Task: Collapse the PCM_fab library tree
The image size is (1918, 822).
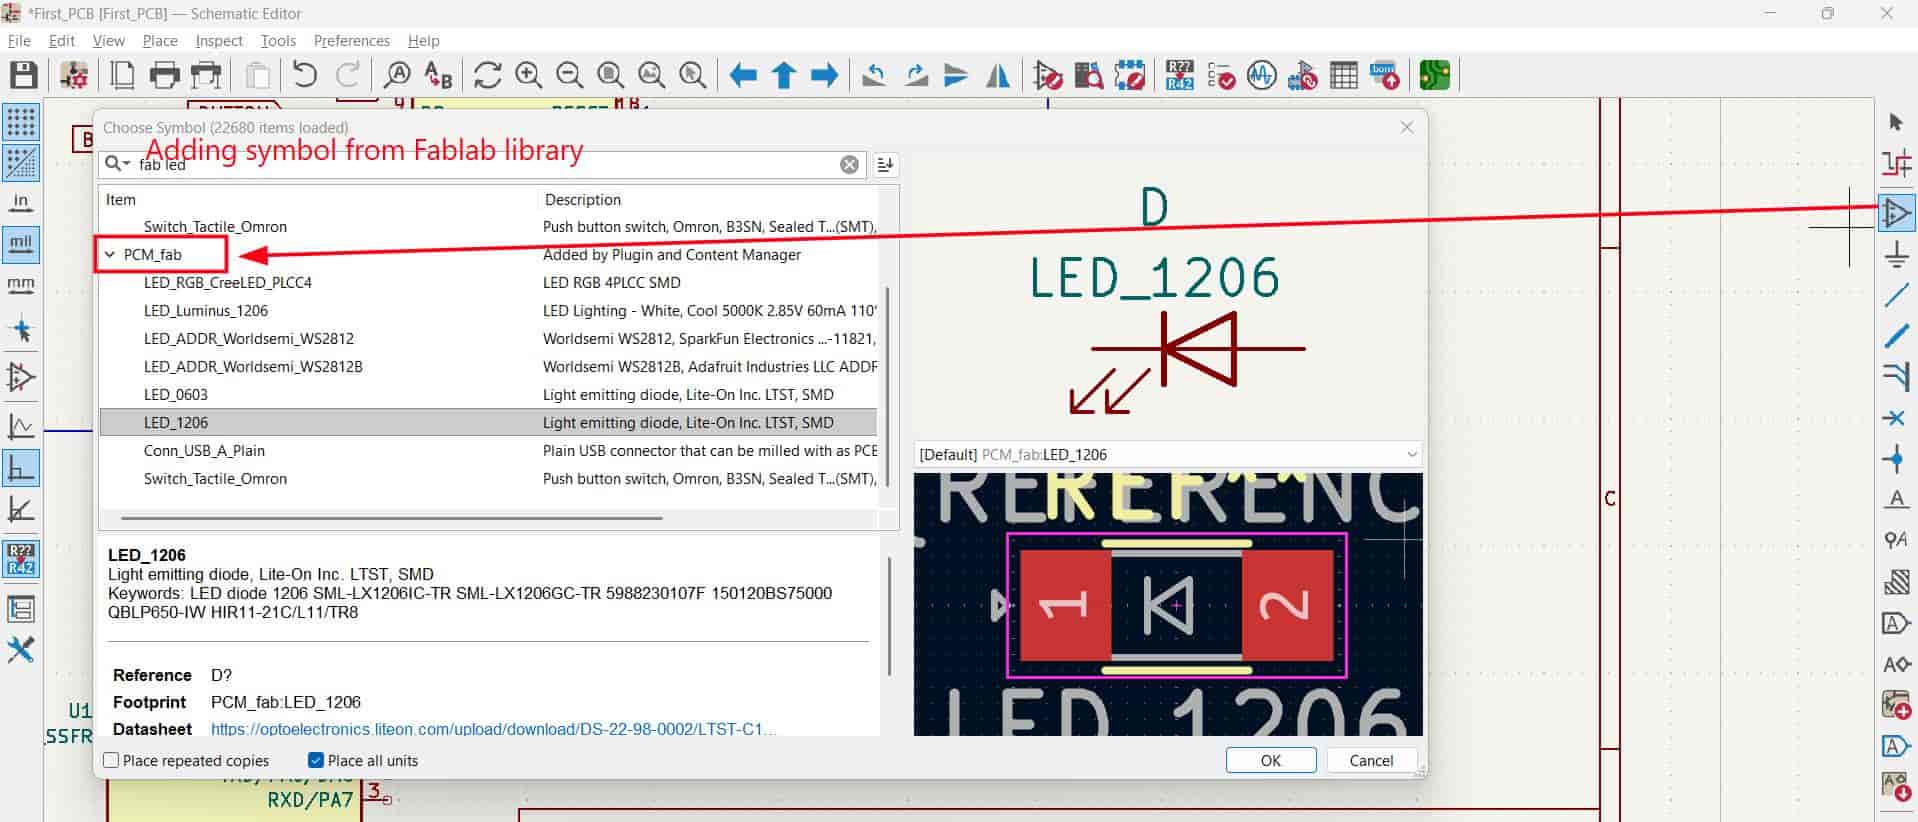Action: (110, 255)
